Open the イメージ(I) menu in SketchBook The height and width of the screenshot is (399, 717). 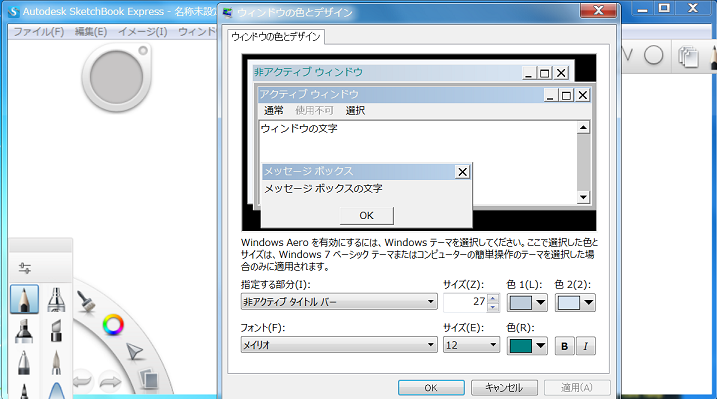click(x=143, y=32)
